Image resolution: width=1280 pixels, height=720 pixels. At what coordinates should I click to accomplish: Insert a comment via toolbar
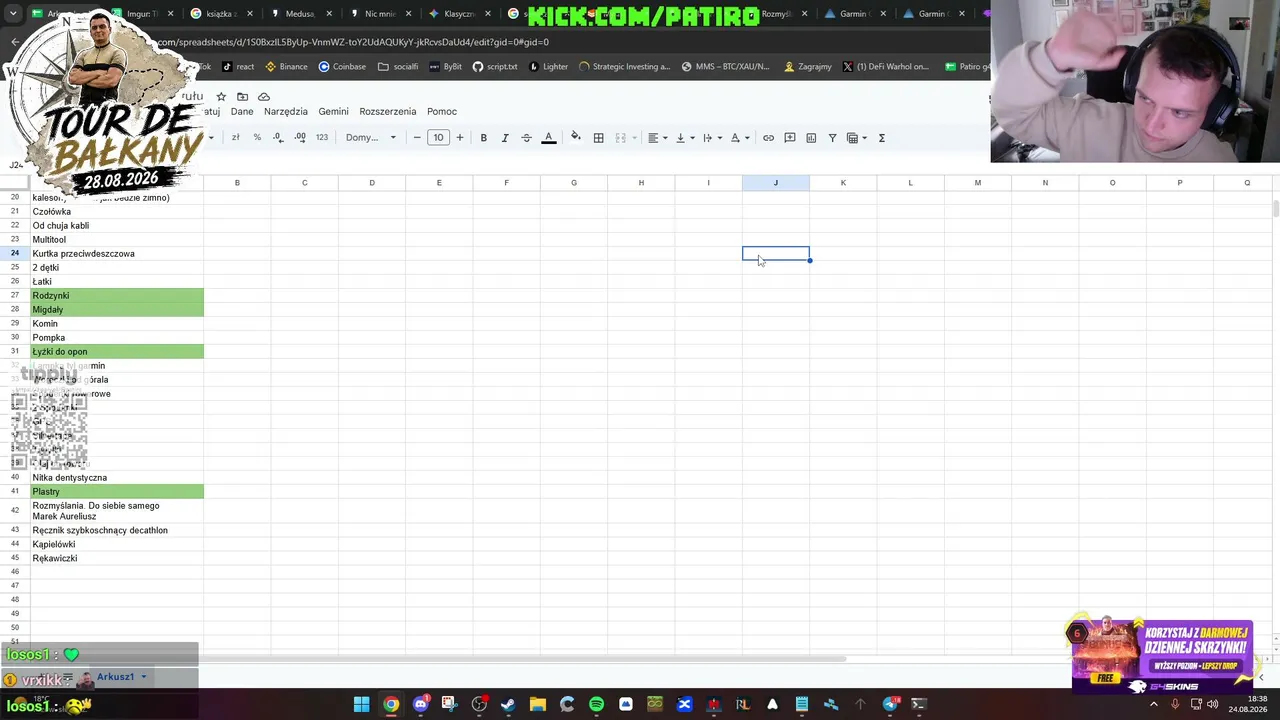(790, 138)
